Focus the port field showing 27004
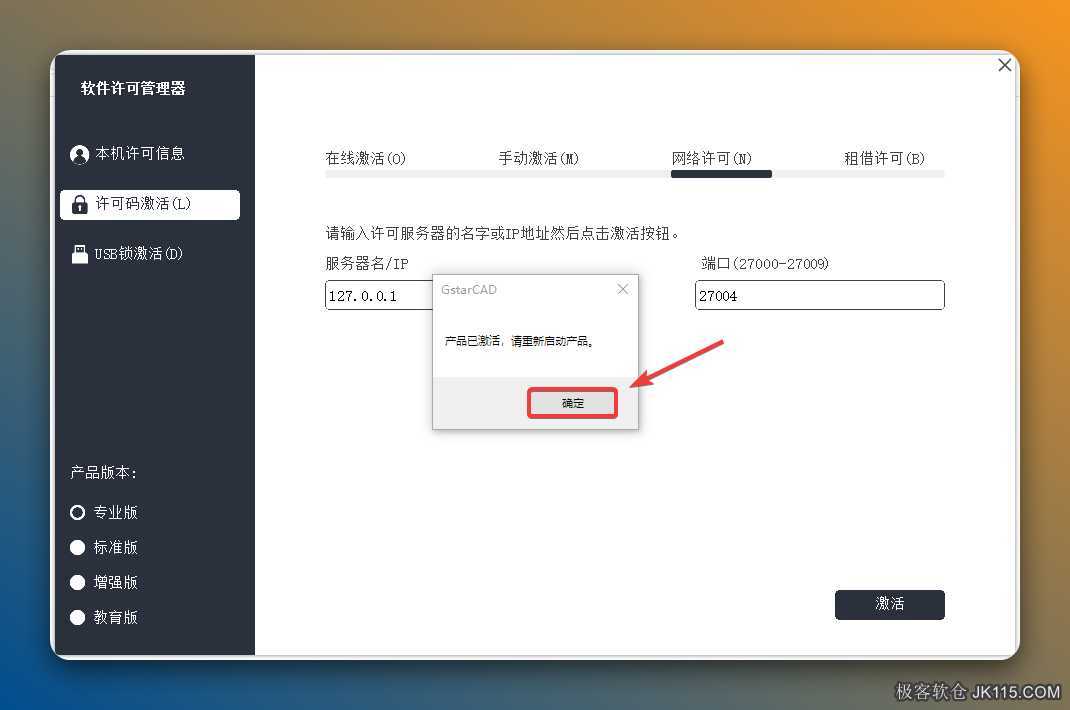Viewport: 1070px width, 710px height. (x=820, y=295)
